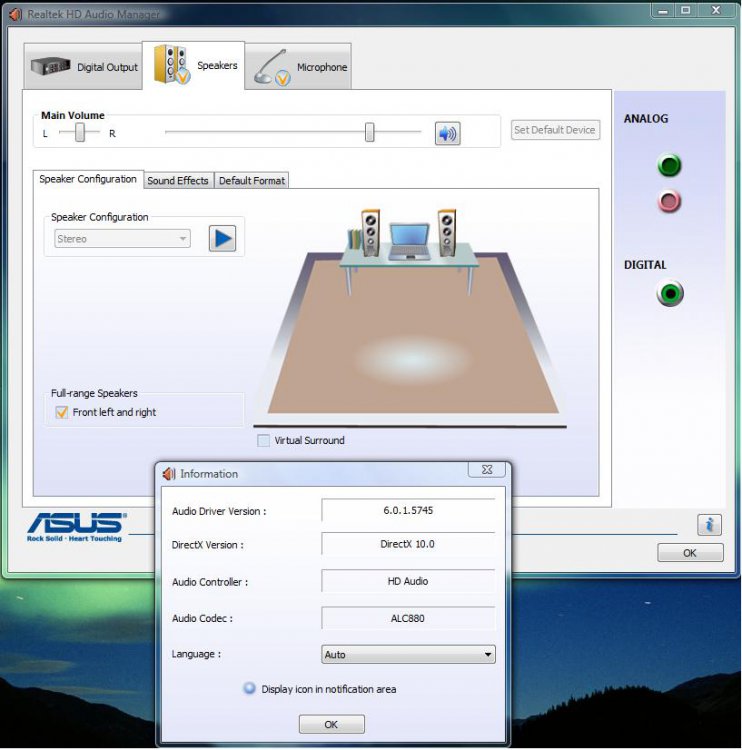Switch to the Default Format tab
Image resolution: width=742 pixels, height=750 pixels.
(252, 180)
